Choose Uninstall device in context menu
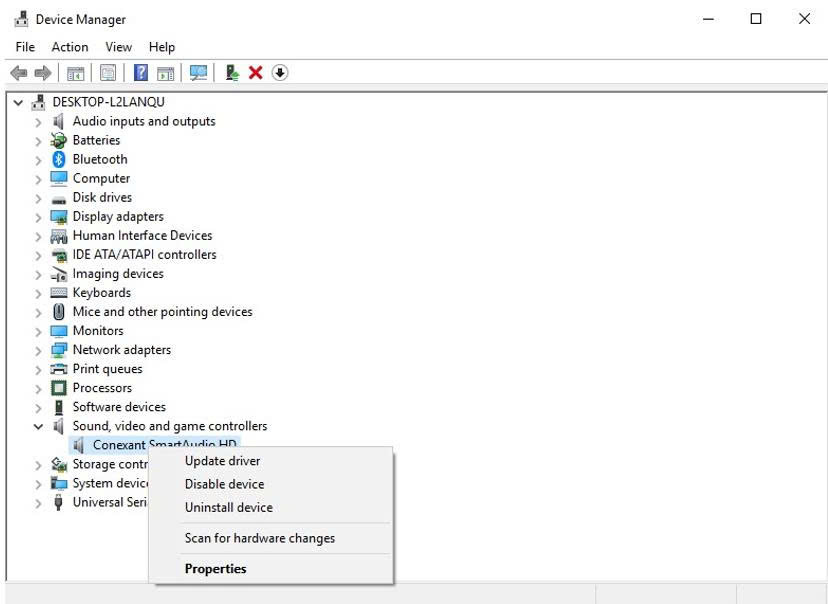The height and width of the screenshot is (604, 828). (228, 507)
